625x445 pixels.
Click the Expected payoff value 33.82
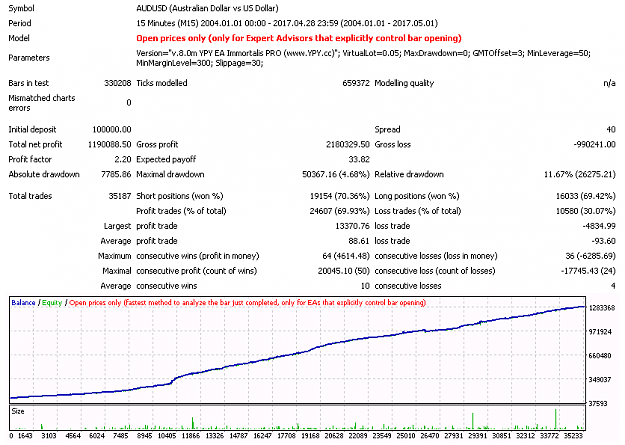point(359,159)
